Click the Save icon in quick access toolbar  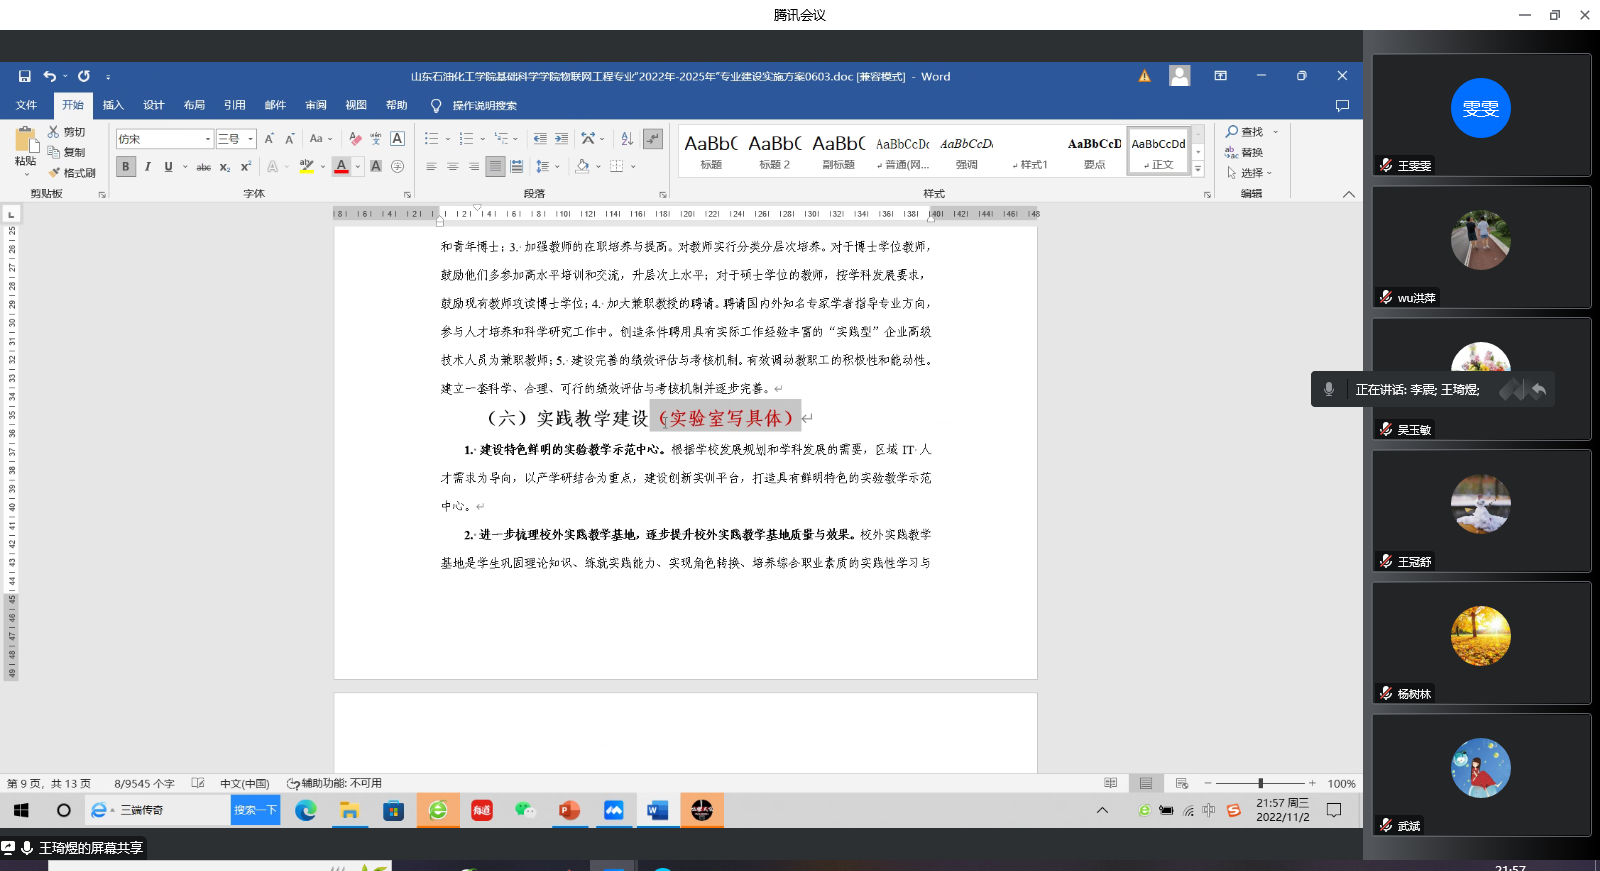click(25, 76)
